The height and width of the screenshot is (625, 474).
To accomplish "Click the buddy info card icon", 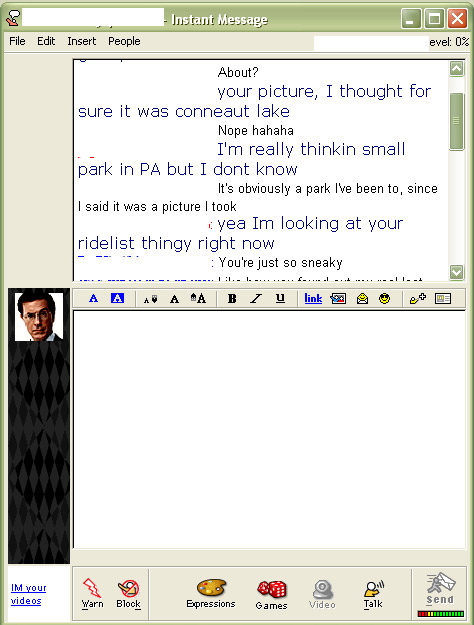I will (443, 299).
